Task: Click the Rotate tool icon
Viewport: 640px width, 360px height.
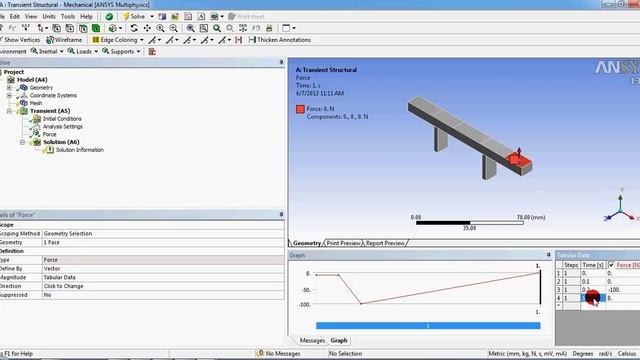Action: tap(134, 28)
